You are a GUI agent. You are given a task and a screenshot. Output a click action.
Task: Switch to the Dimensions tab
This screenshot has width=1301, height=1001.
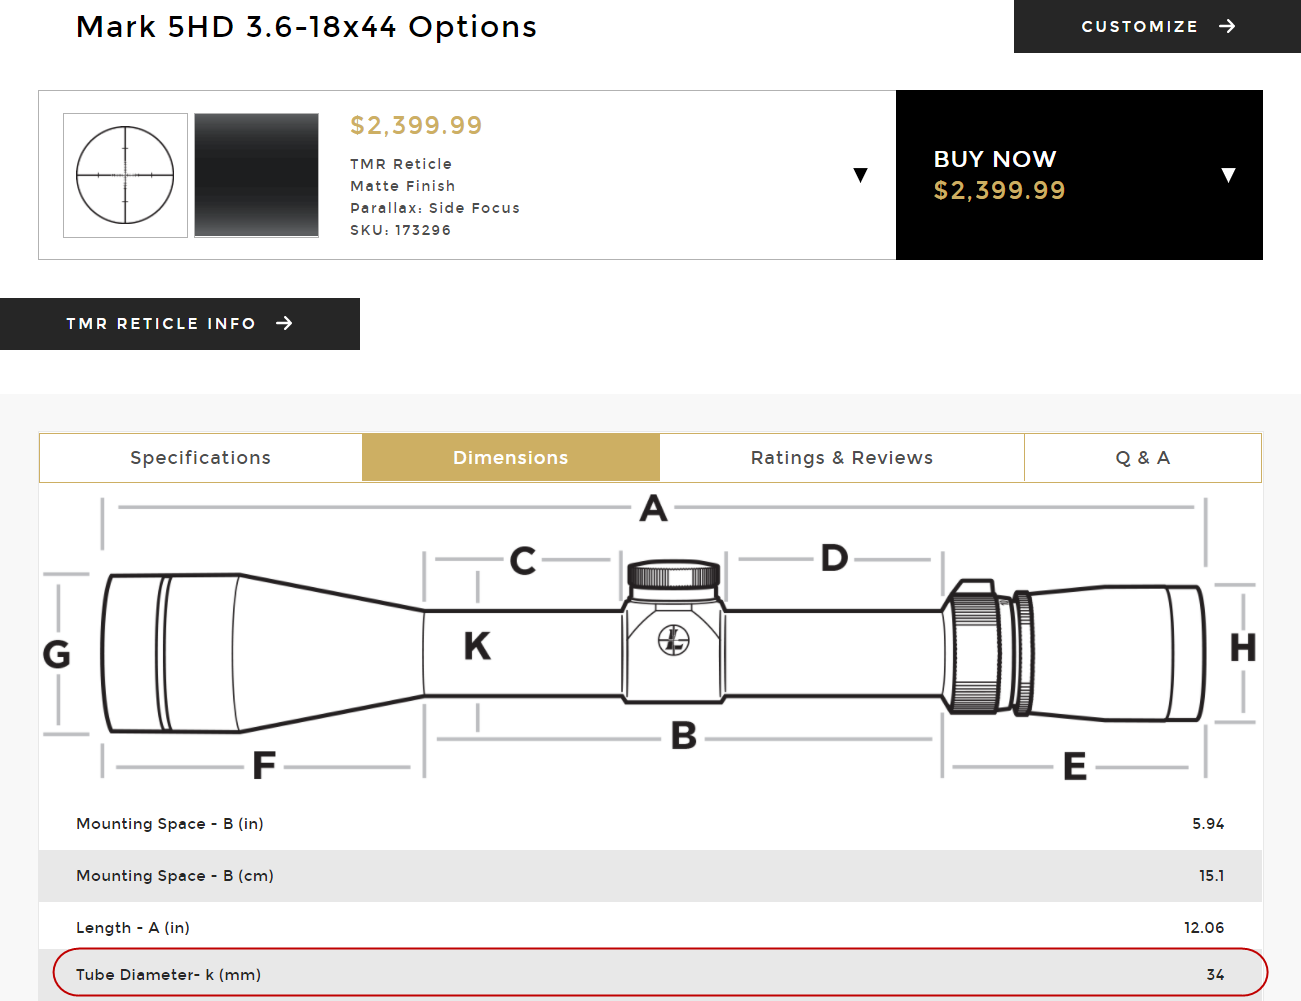tap(511, 458)
